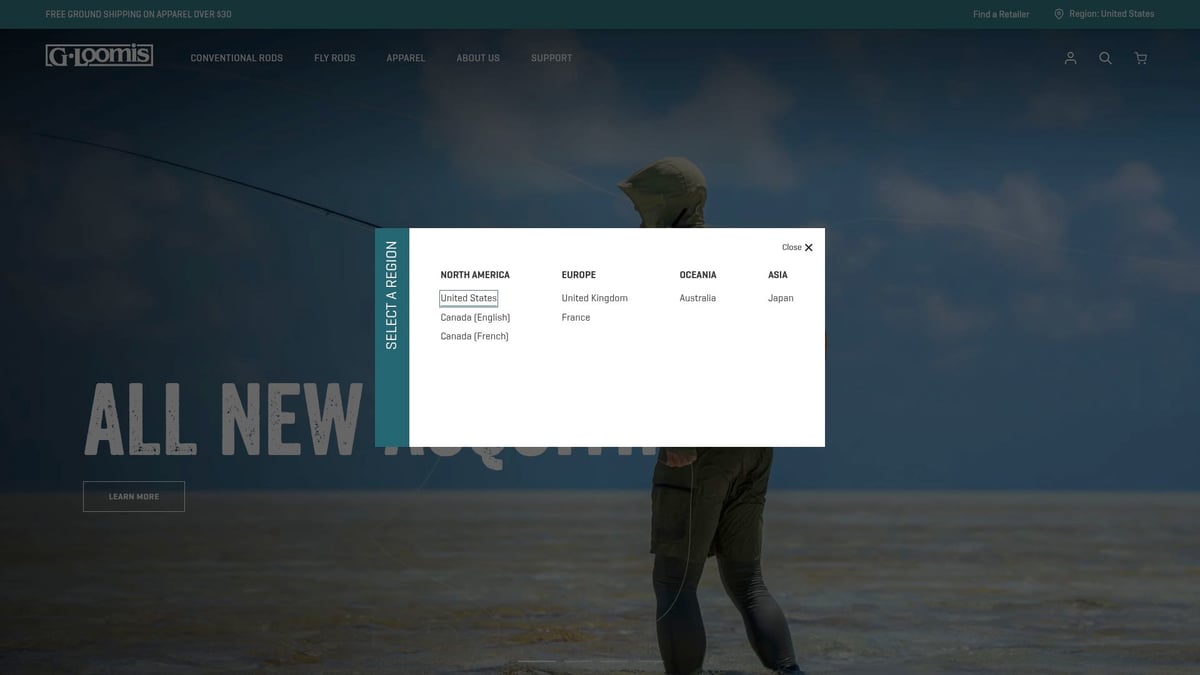This screenshot has height=675, width=1200.
Task: Select the cart bag icon at top right
Action: [1140, 57]
